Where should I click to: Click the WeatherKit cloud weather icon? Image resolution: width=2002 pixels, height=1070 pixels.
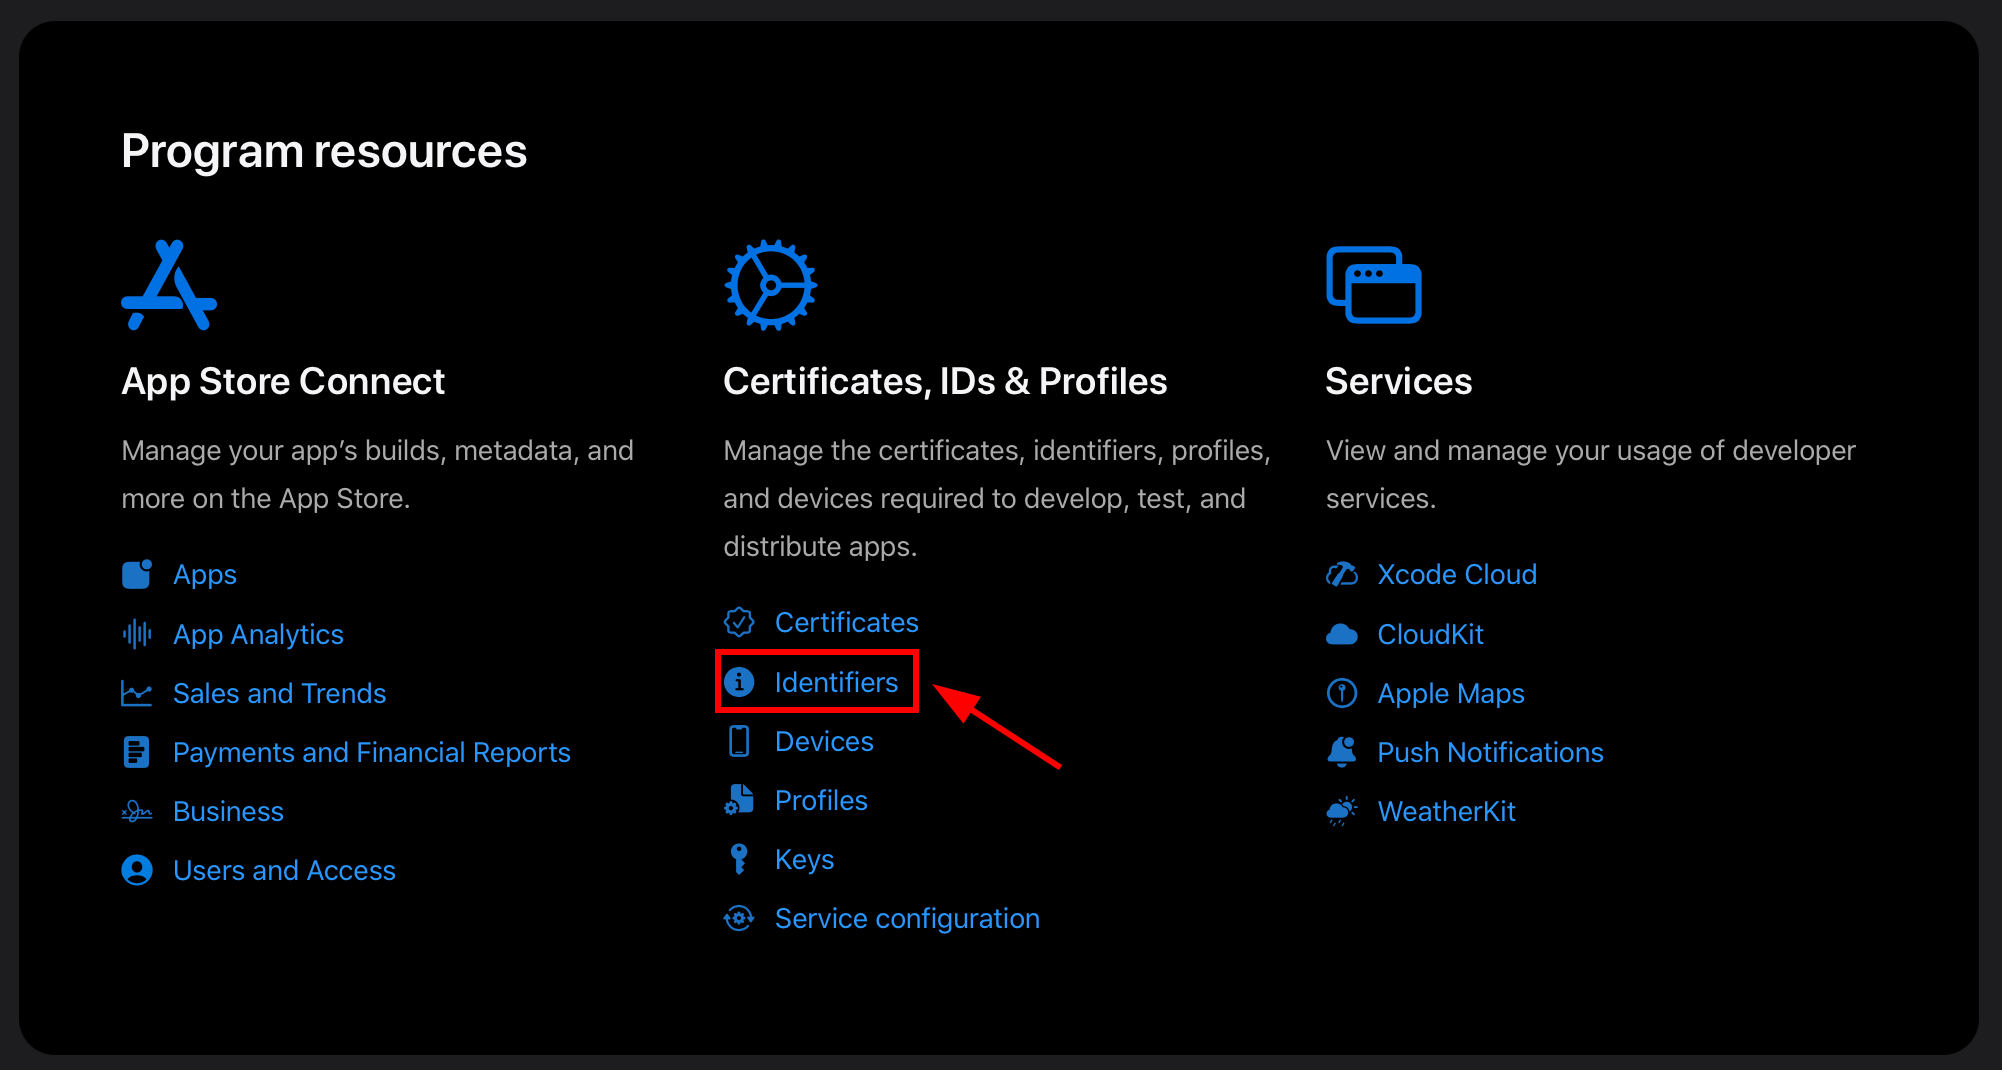click(x=1342, y=810)
